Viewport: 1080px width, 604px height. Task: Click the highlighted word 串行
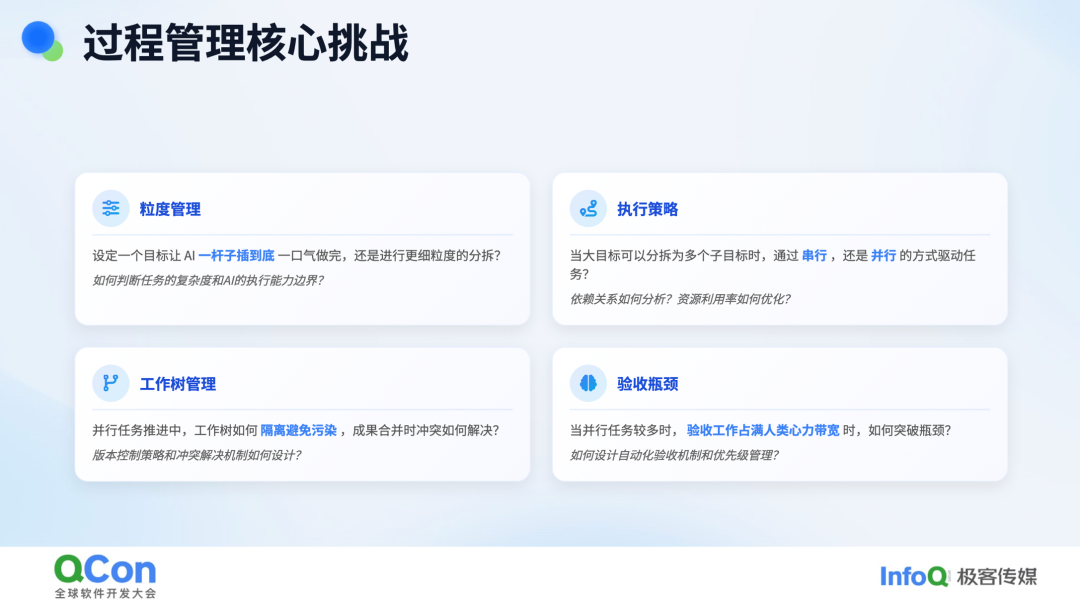click(814, 256)
